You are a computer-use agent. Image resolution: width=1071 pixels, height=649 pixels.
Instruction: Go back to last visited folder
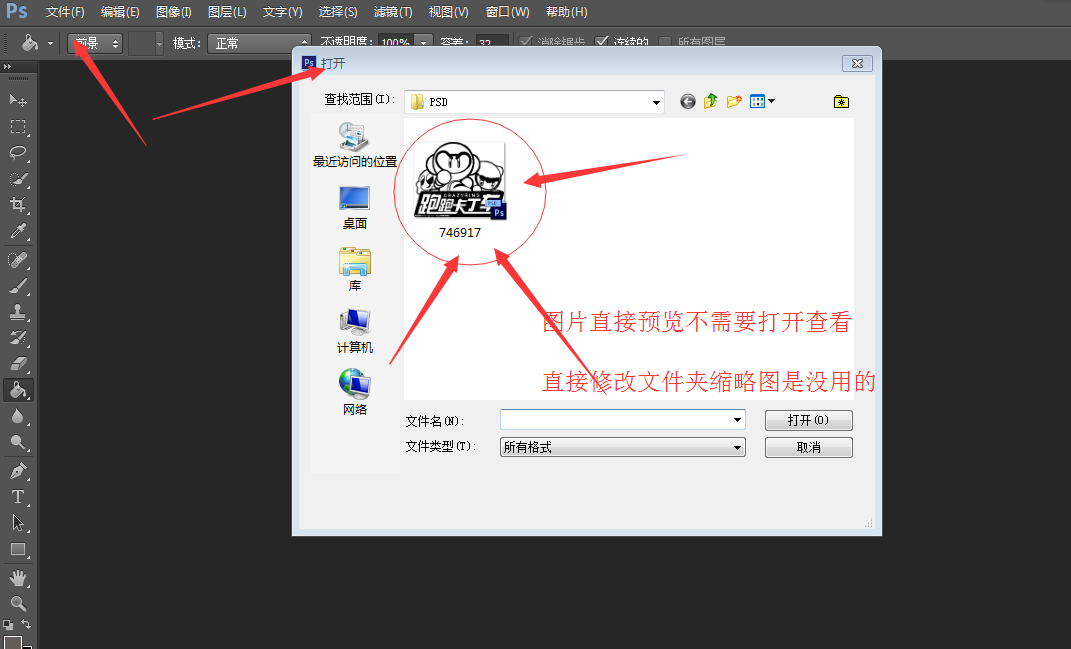tap(688, 102)
